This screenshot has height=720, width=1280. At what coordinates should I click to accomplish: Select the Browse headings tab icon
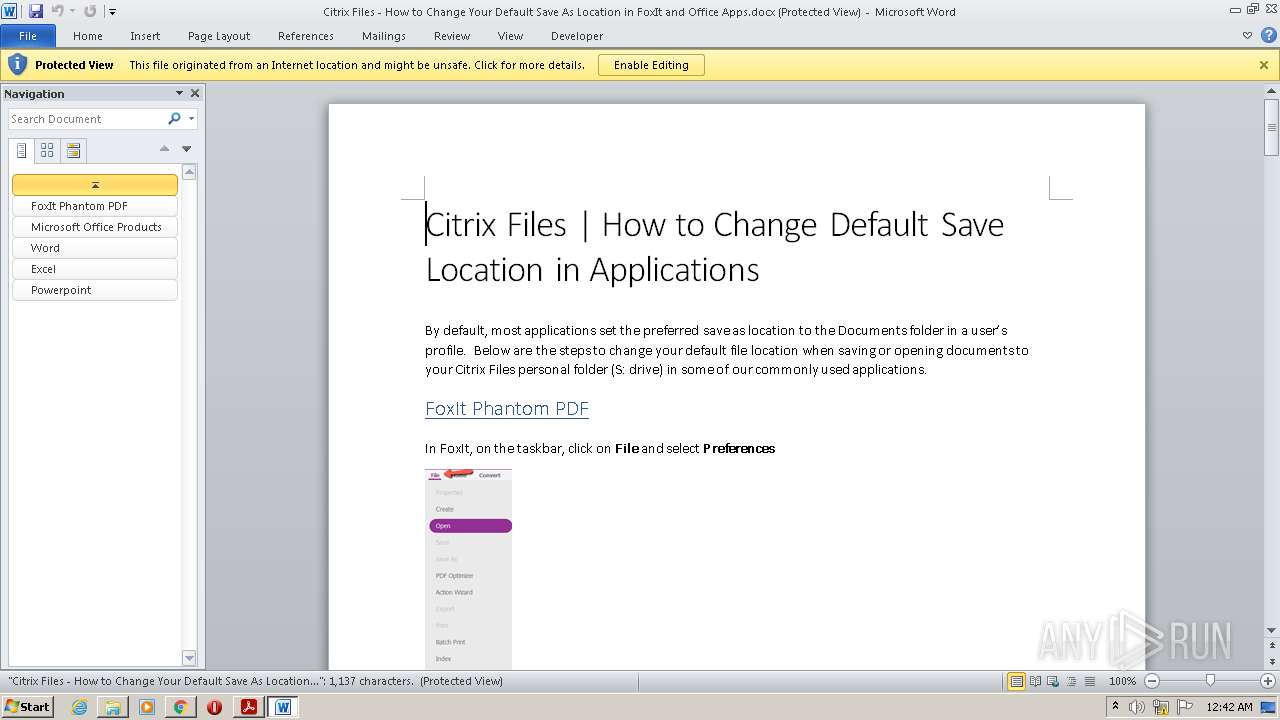tap(21, 151)
